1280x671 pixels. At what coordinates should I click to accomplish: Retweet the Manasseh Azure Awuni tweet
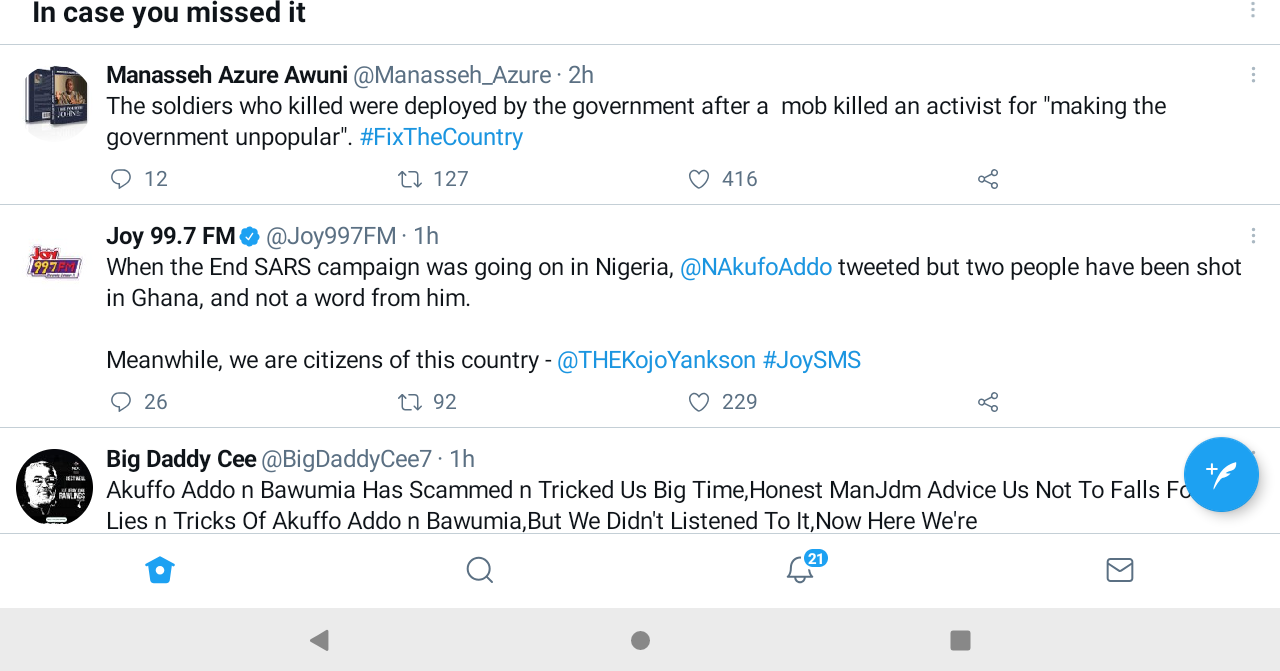click(410, 180)
